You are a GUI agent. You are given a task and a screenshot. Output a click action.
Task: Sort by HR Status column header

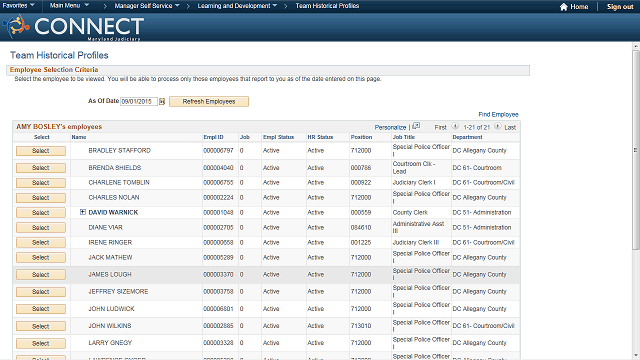point(320,137)
